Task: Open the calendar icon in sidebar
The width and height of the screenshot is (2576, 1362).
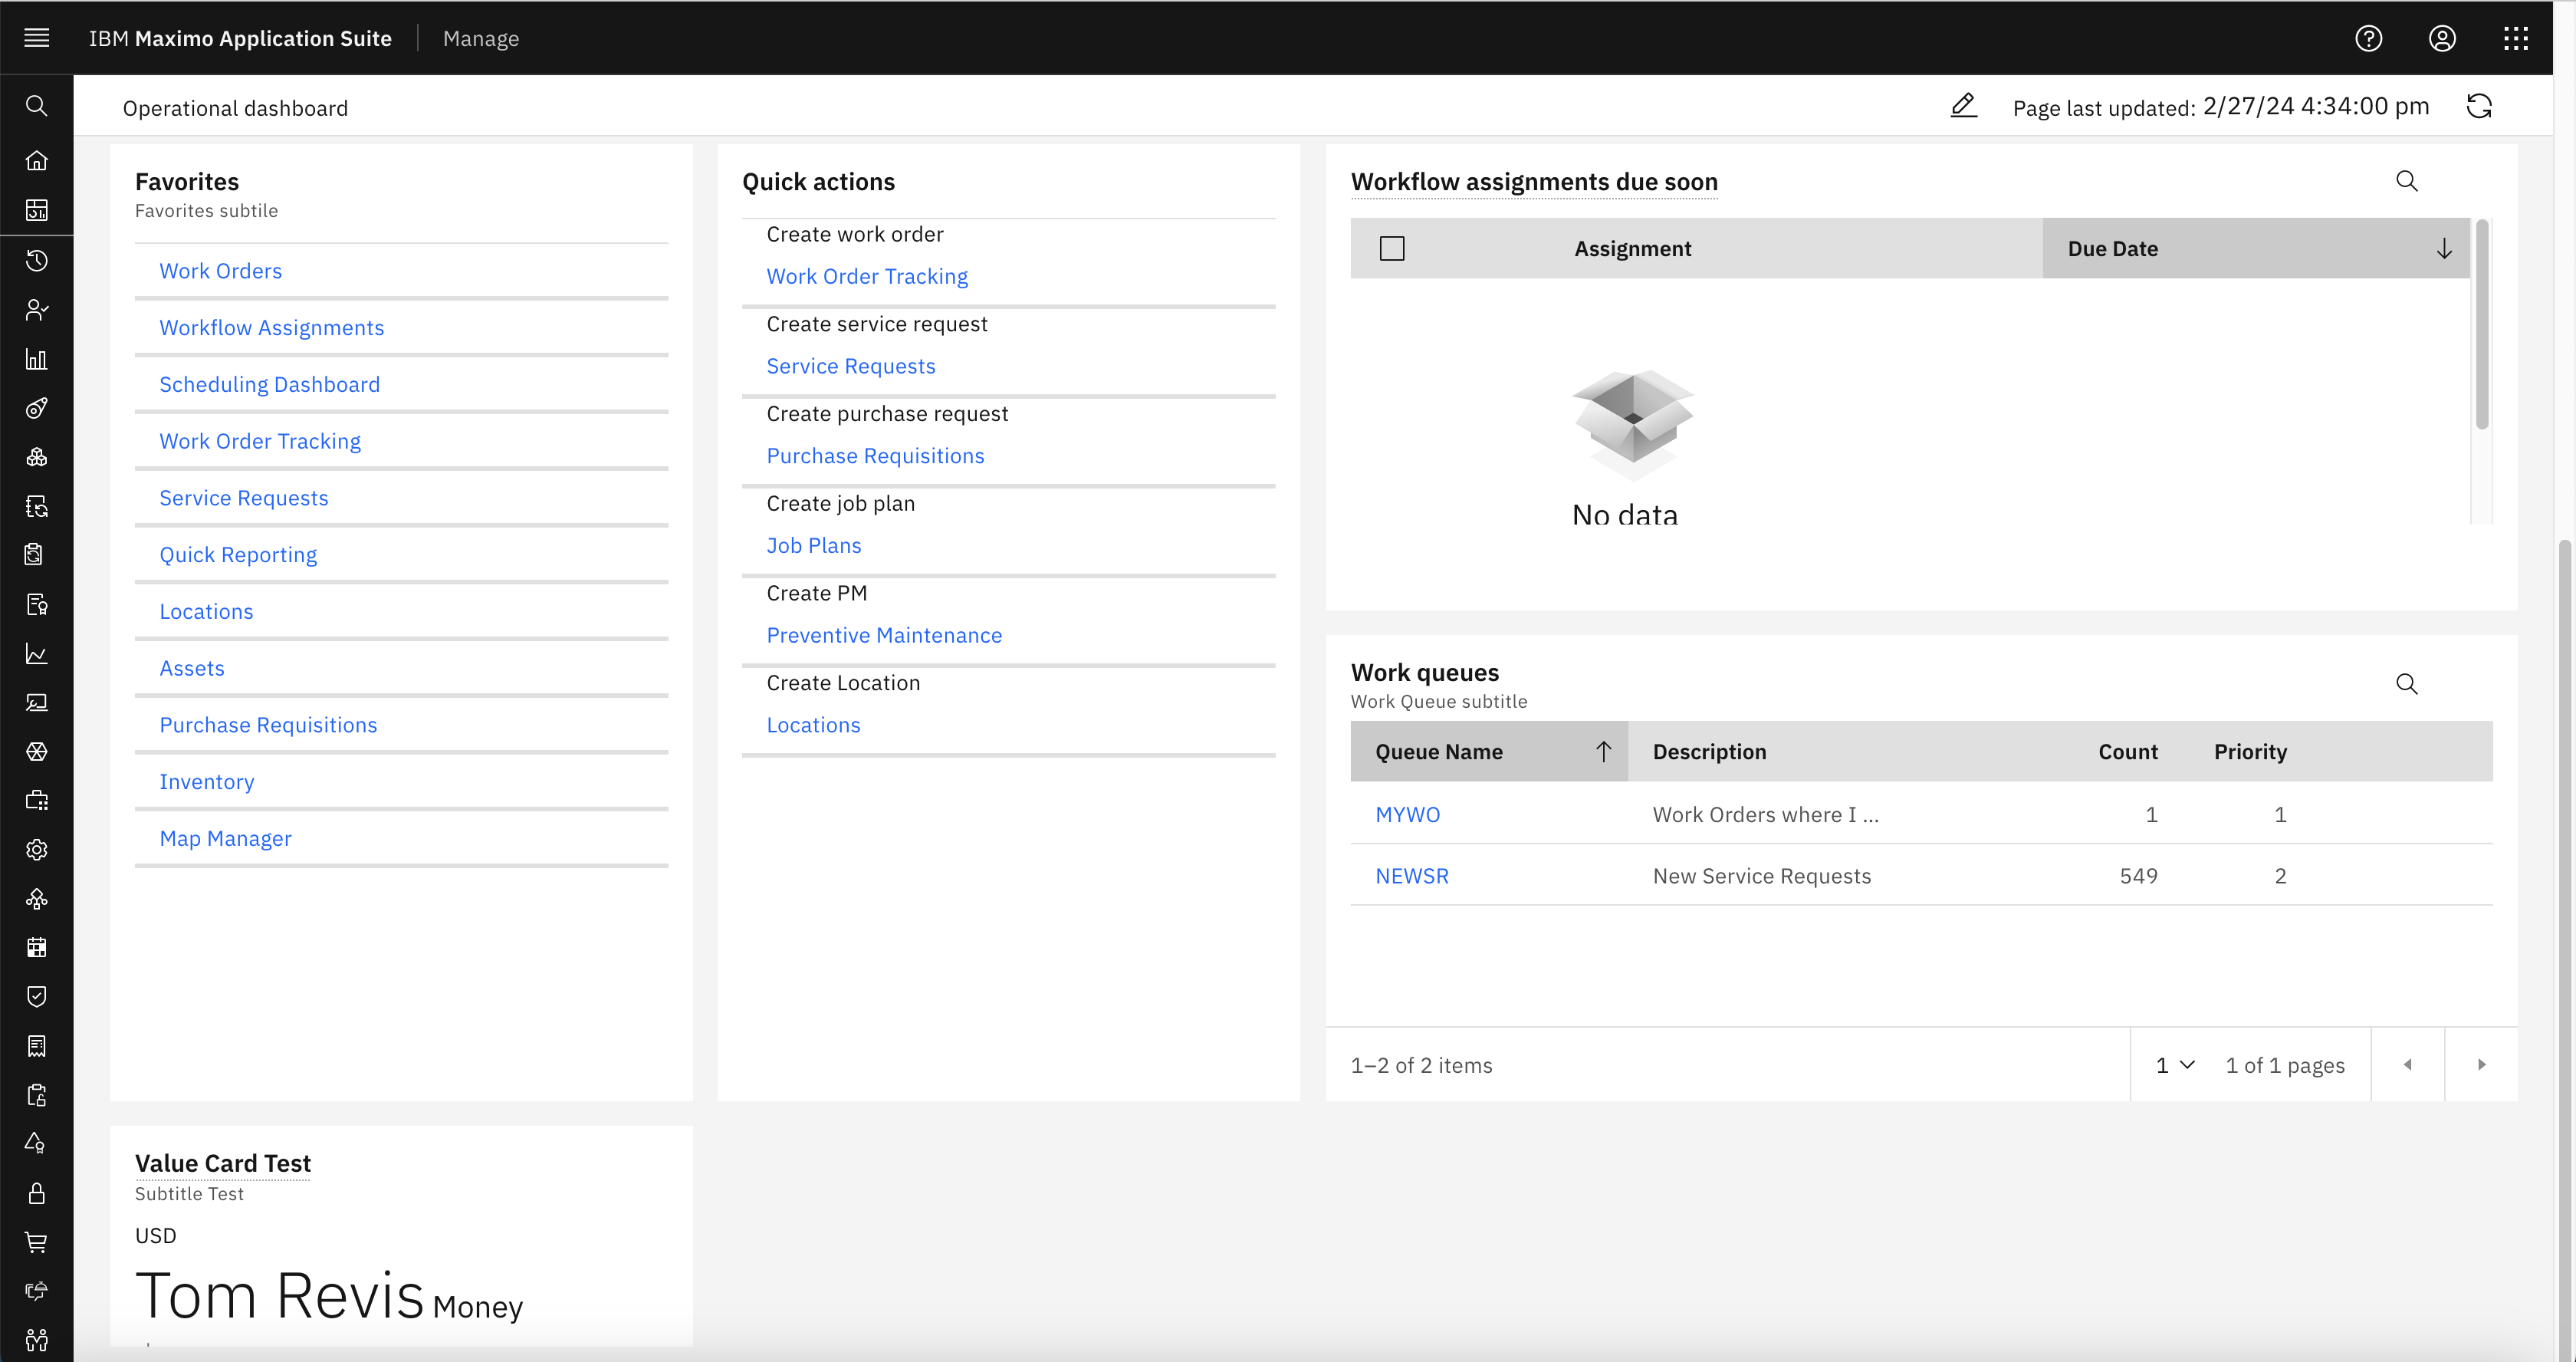Action: [x=37, y=947]
